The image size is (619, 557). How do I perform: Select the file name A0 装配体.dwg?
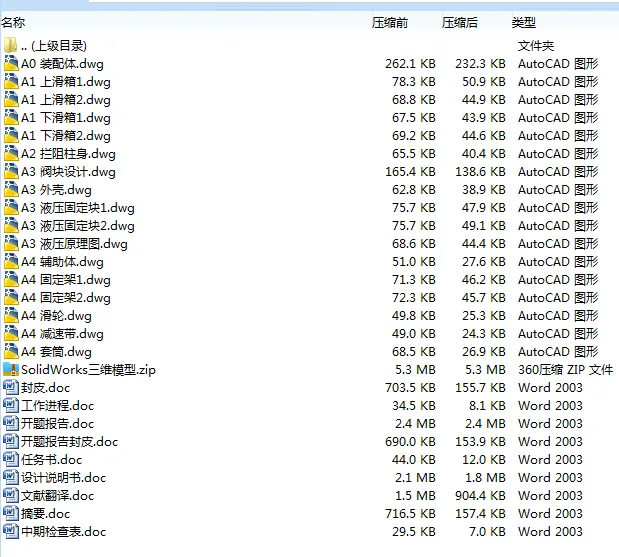62,64
